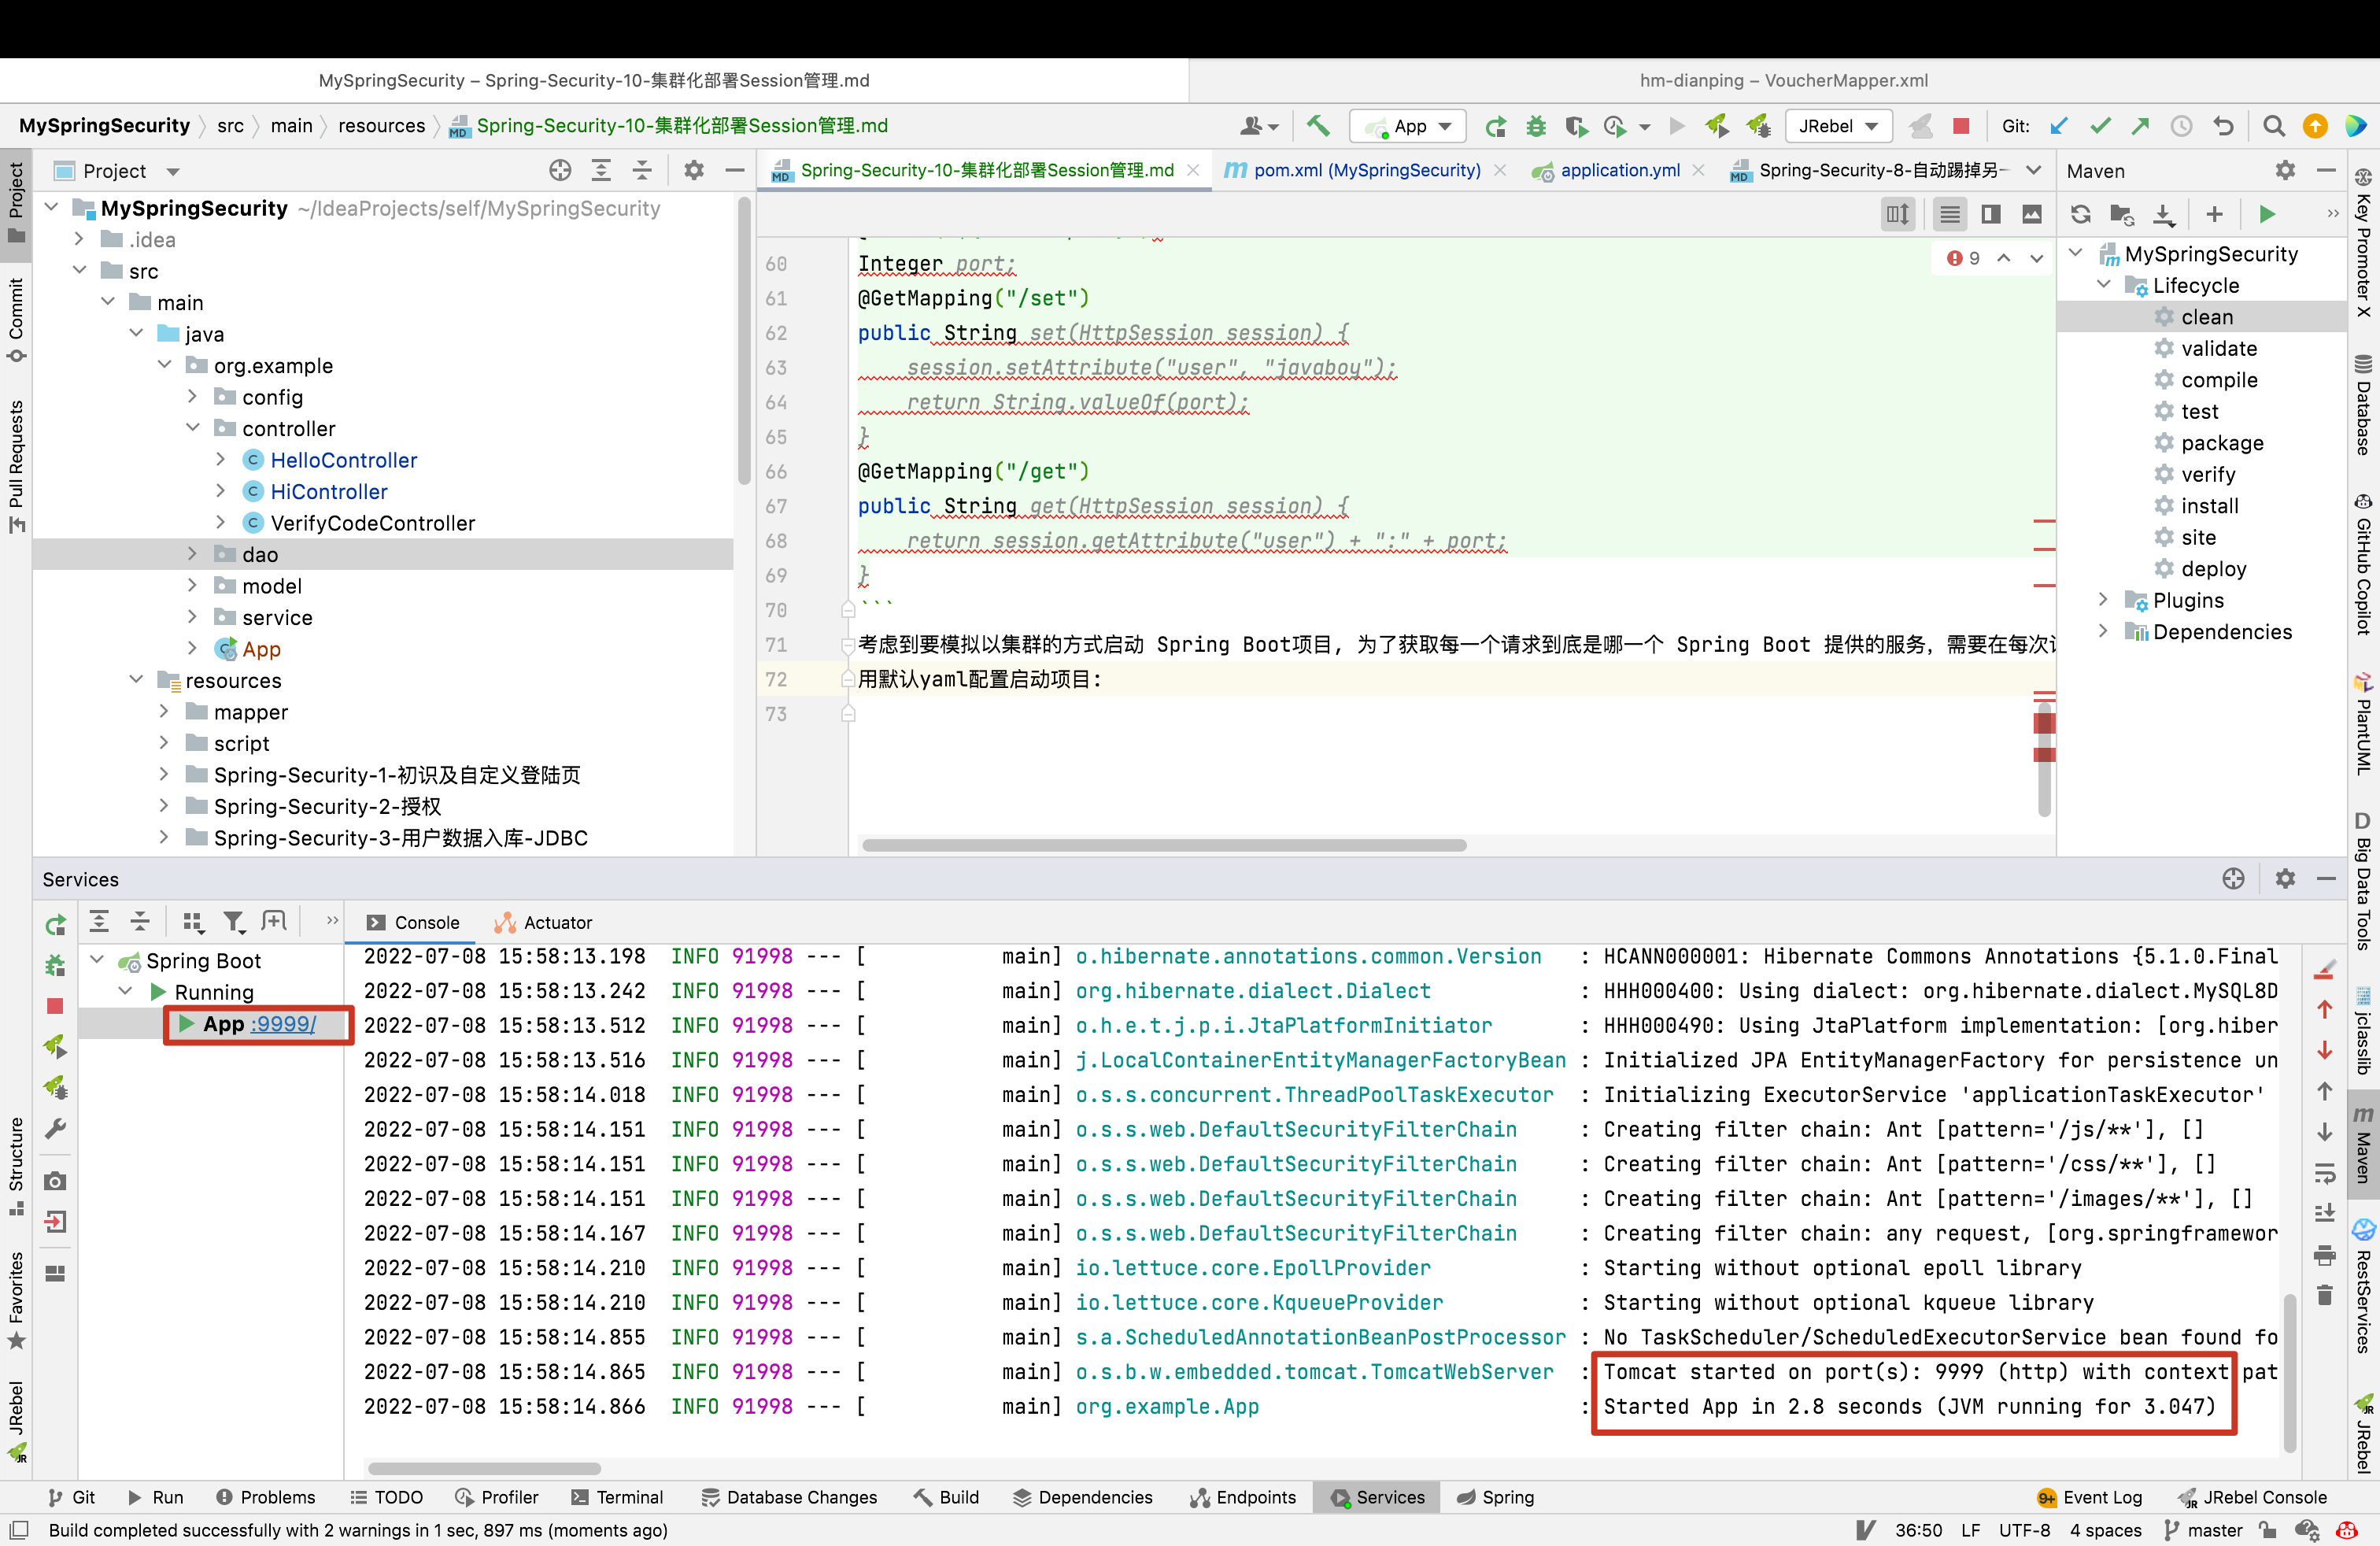The height and width of the screenshot is (1546, 2380).
Task: Expand the .idea folder
Action: [x=79, y=240]
